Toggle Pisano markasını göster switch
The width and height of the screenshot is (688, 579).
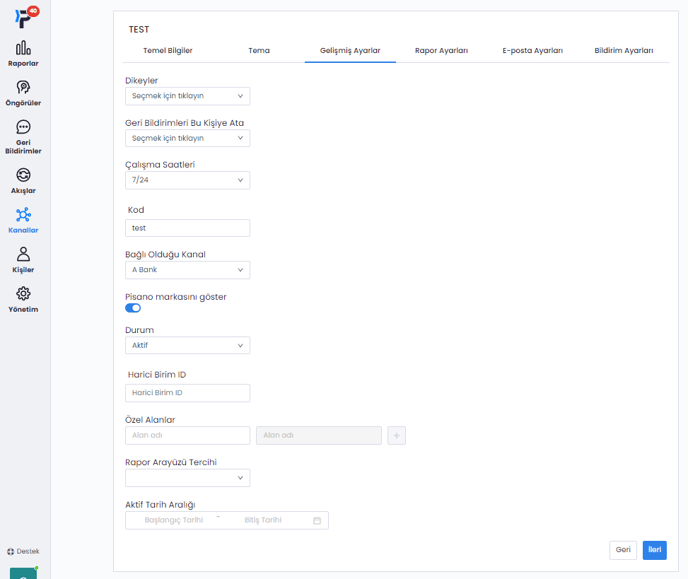click(133, 308)
